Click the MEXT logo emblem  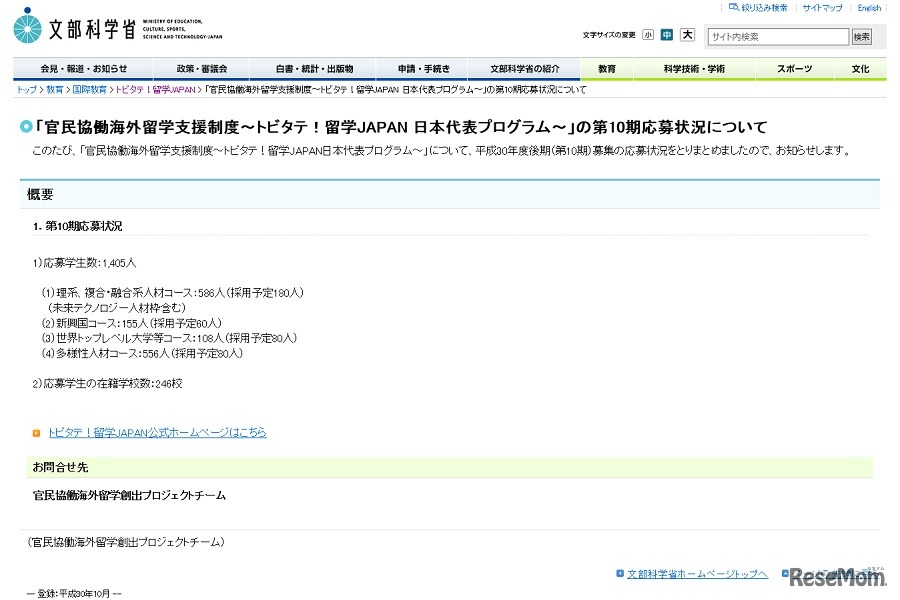[28, 26]
